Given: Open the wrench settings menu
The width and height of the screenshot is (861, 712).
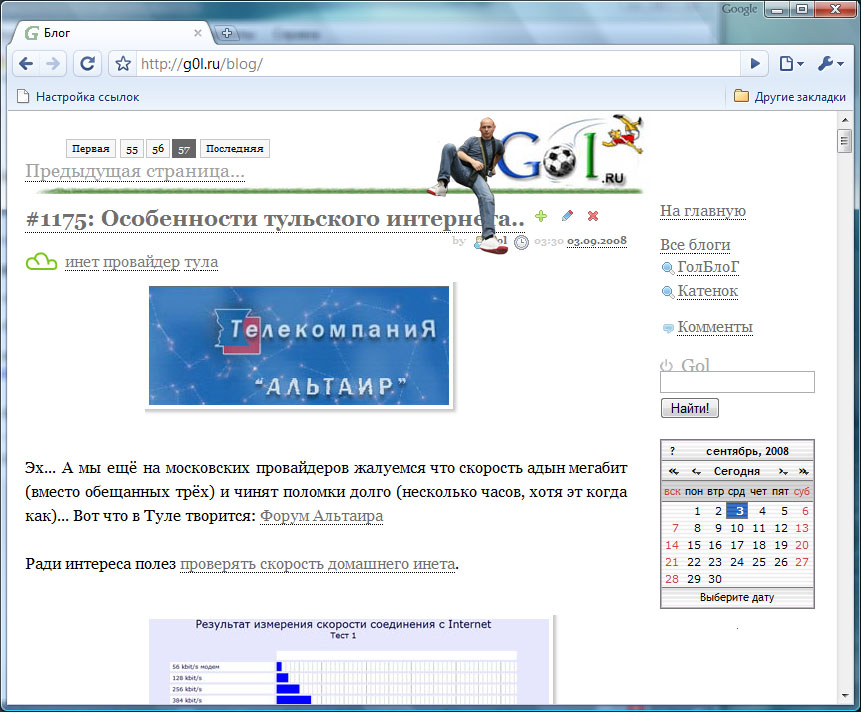Looking at the screenshot, I should click(x=830, y=64).
